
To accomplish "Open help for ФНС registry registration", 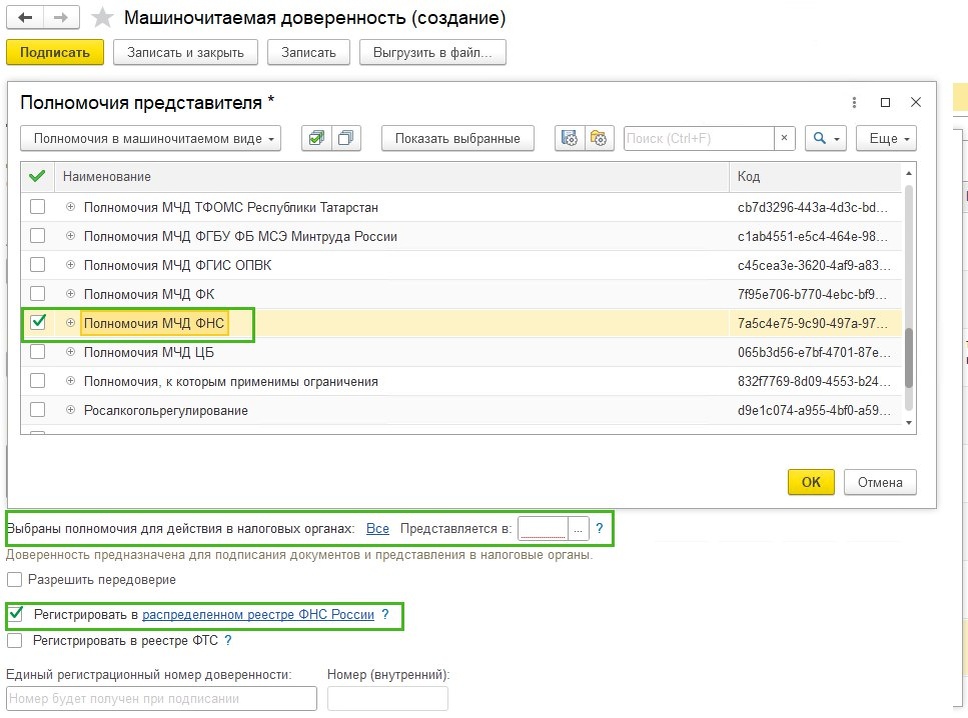I will point(385,614).
